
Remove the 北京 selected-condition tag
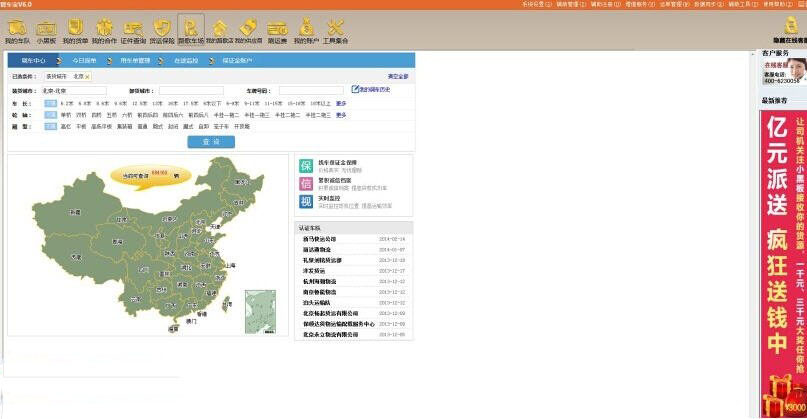(x=87, y=77)
